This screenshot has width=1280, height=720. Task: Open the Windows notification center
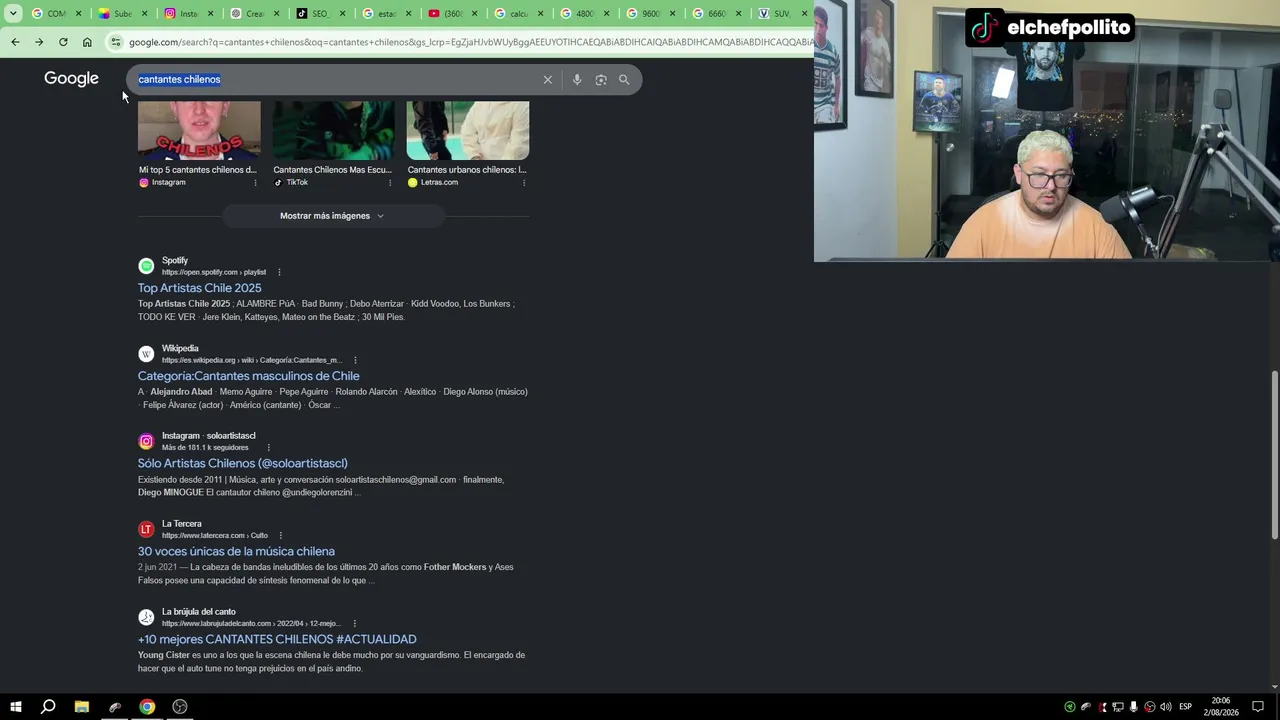click(1258, 707)
